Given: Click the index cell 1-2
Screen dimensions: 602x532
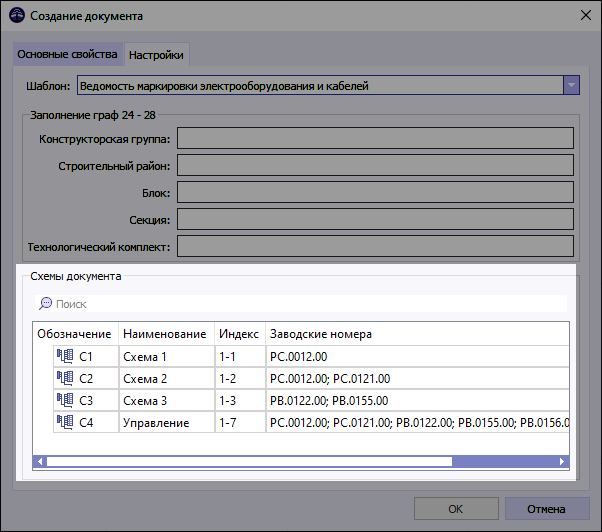Looking at the screenshot, I should click(240, 378).
